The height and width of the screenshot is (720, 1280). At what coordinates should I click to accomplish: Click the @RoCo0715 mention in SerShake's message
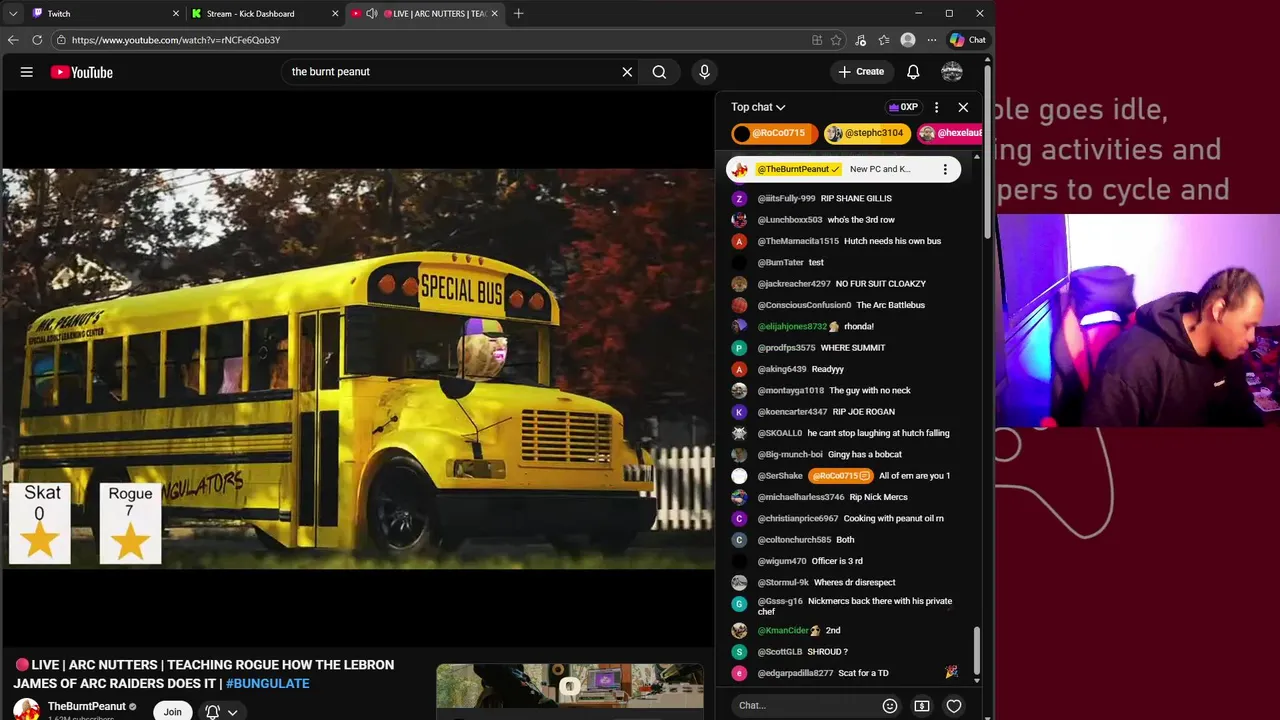pyautogui.click(x=840, y=476)
